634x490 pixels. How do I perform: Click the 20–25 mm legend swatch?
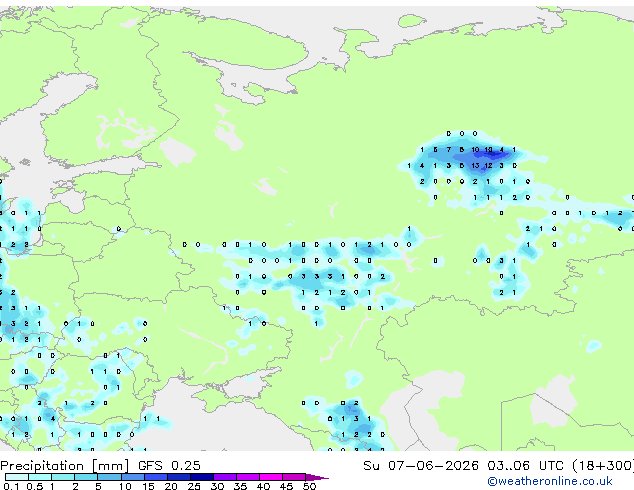click(x=179, y=477)
